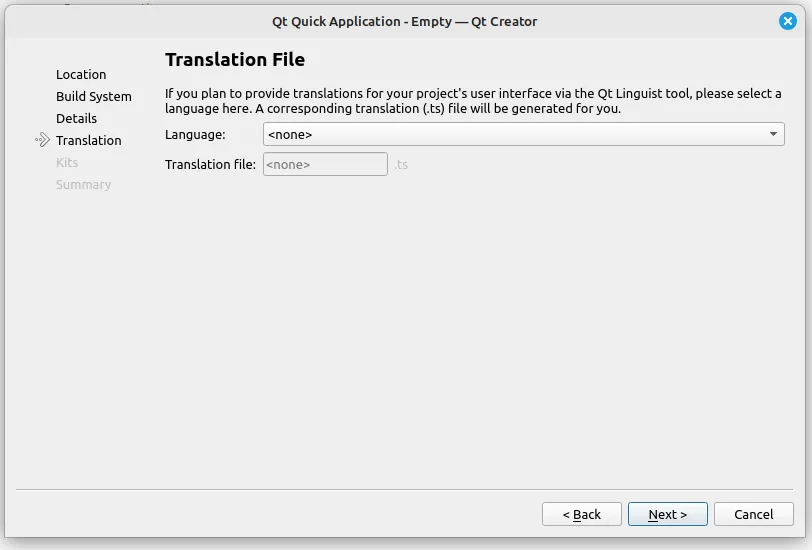Select the Kits wizard step

(67, 163)
